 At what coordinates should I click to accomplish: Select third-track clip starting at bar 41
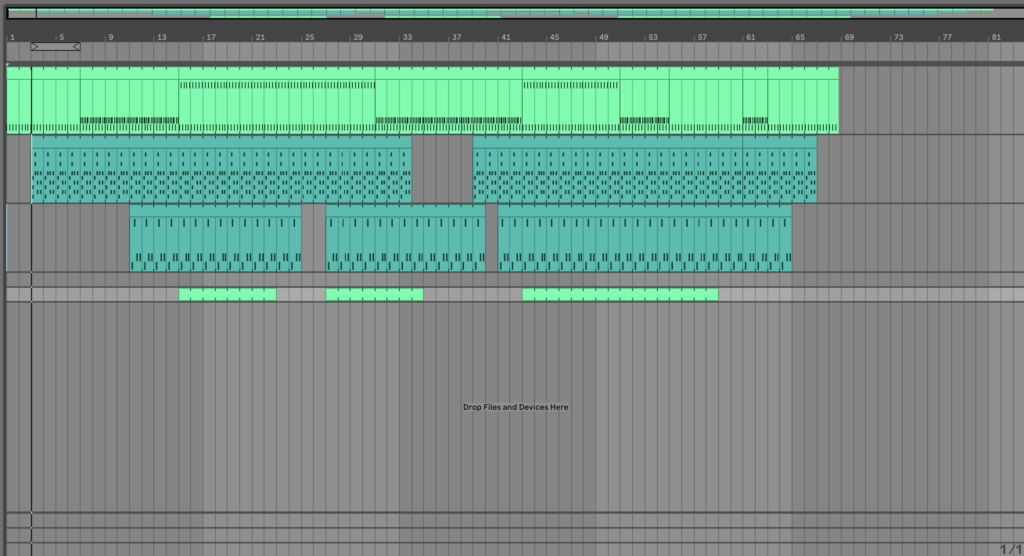[645, 238]
